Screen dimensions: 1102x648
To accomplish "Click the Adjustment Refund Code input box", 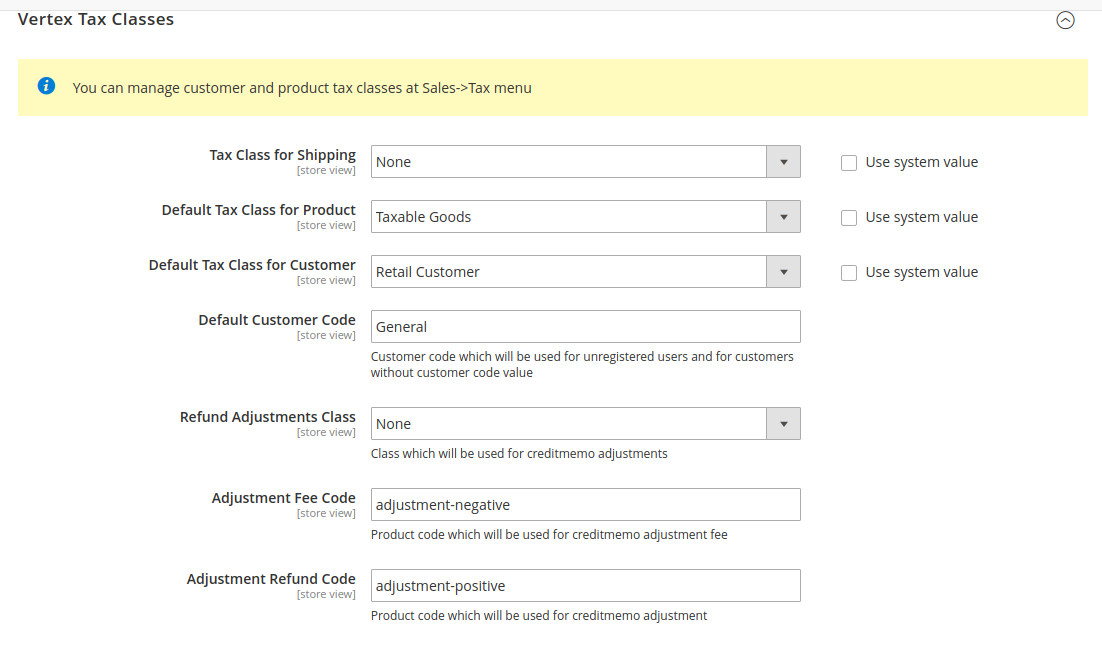I will [585, 585].
